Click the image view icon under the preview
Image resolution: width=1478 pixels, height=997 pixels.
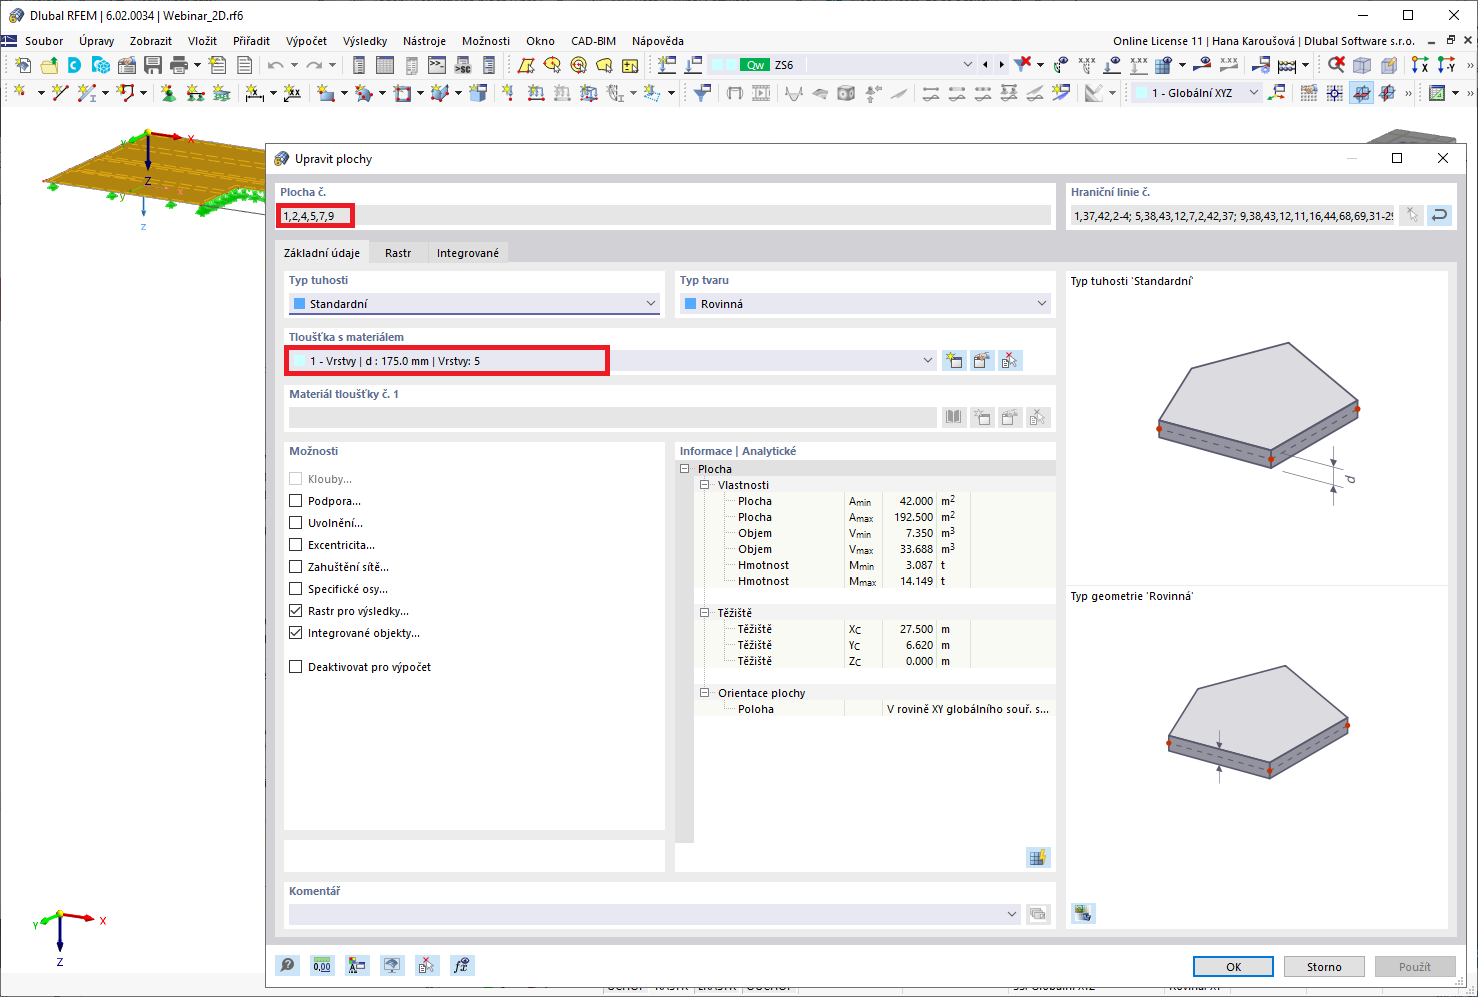coord(1083,912)
